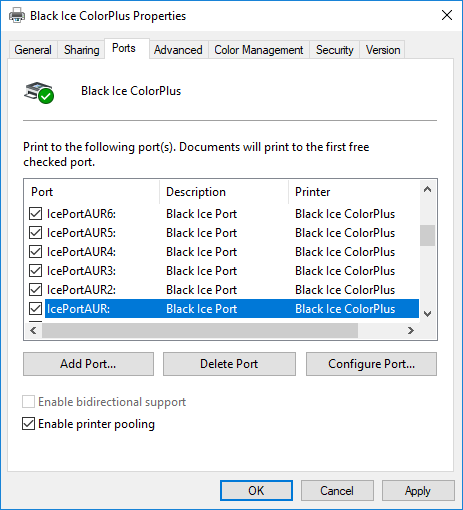Switch to the Advanced tab

pyautogui.click(x=178, y=50)
